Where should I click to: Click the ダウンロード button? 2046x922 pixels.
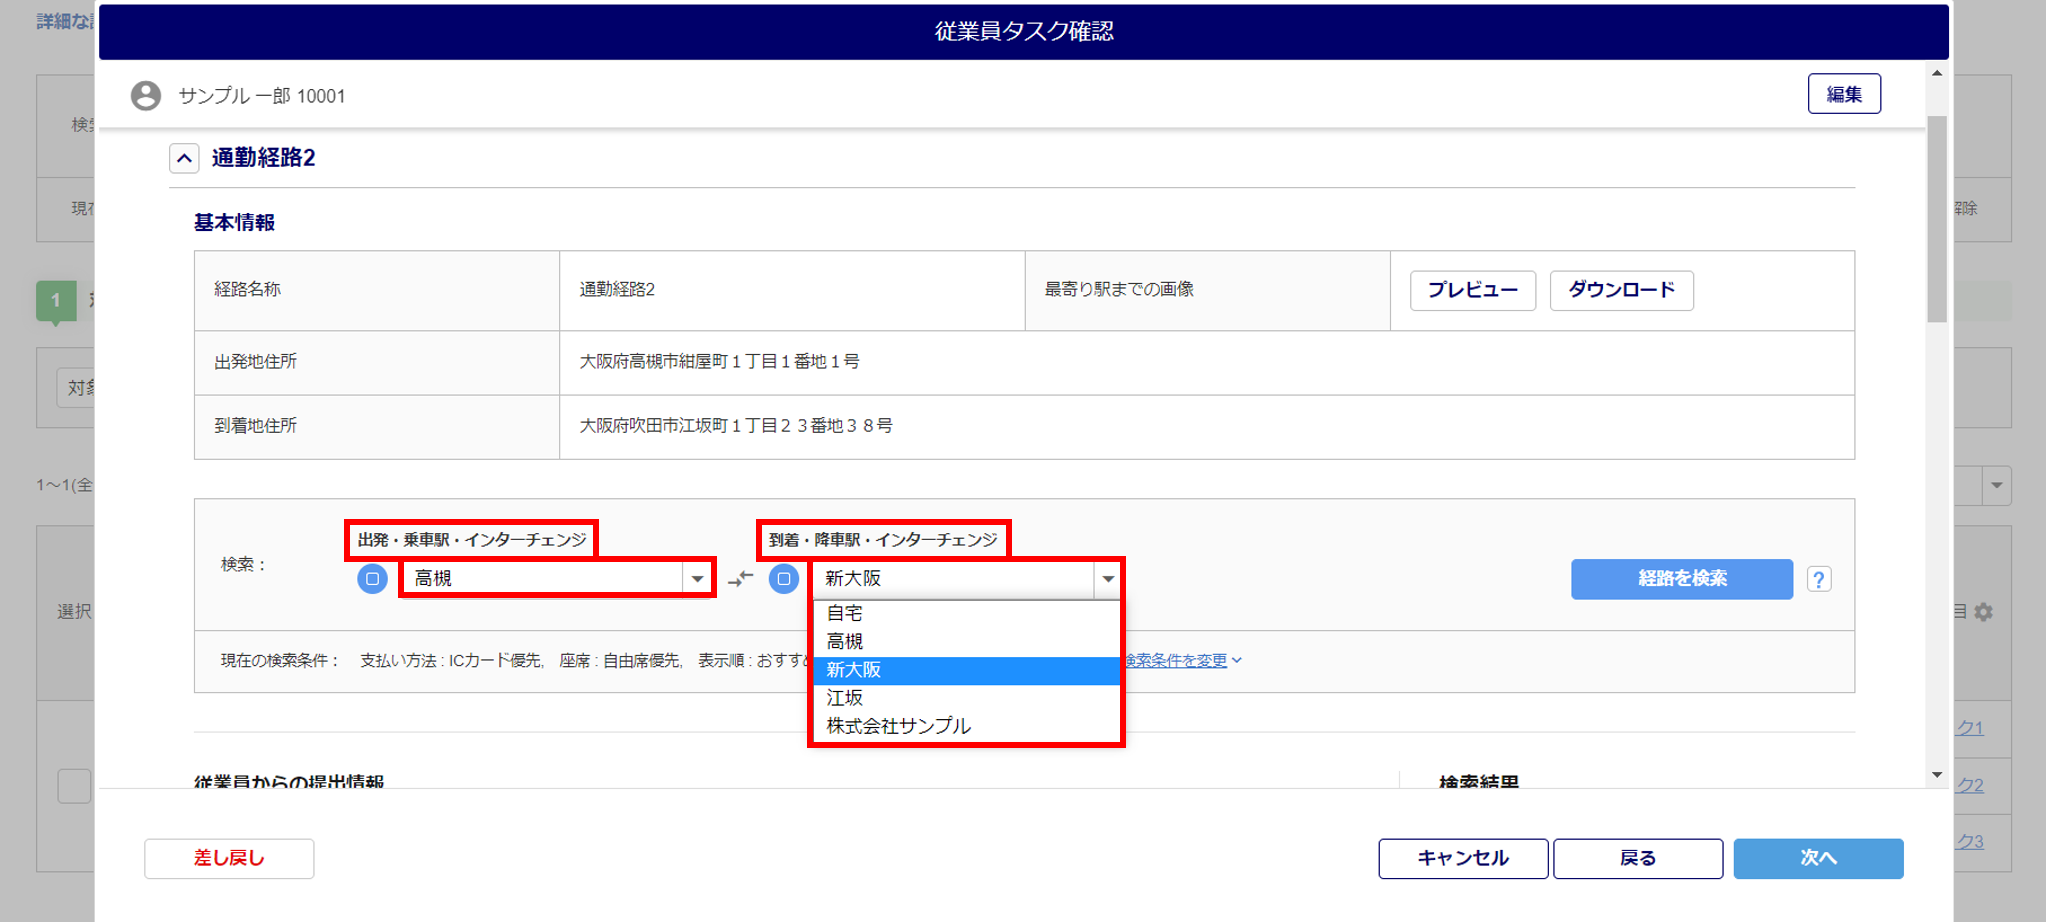pos(1621,290)
